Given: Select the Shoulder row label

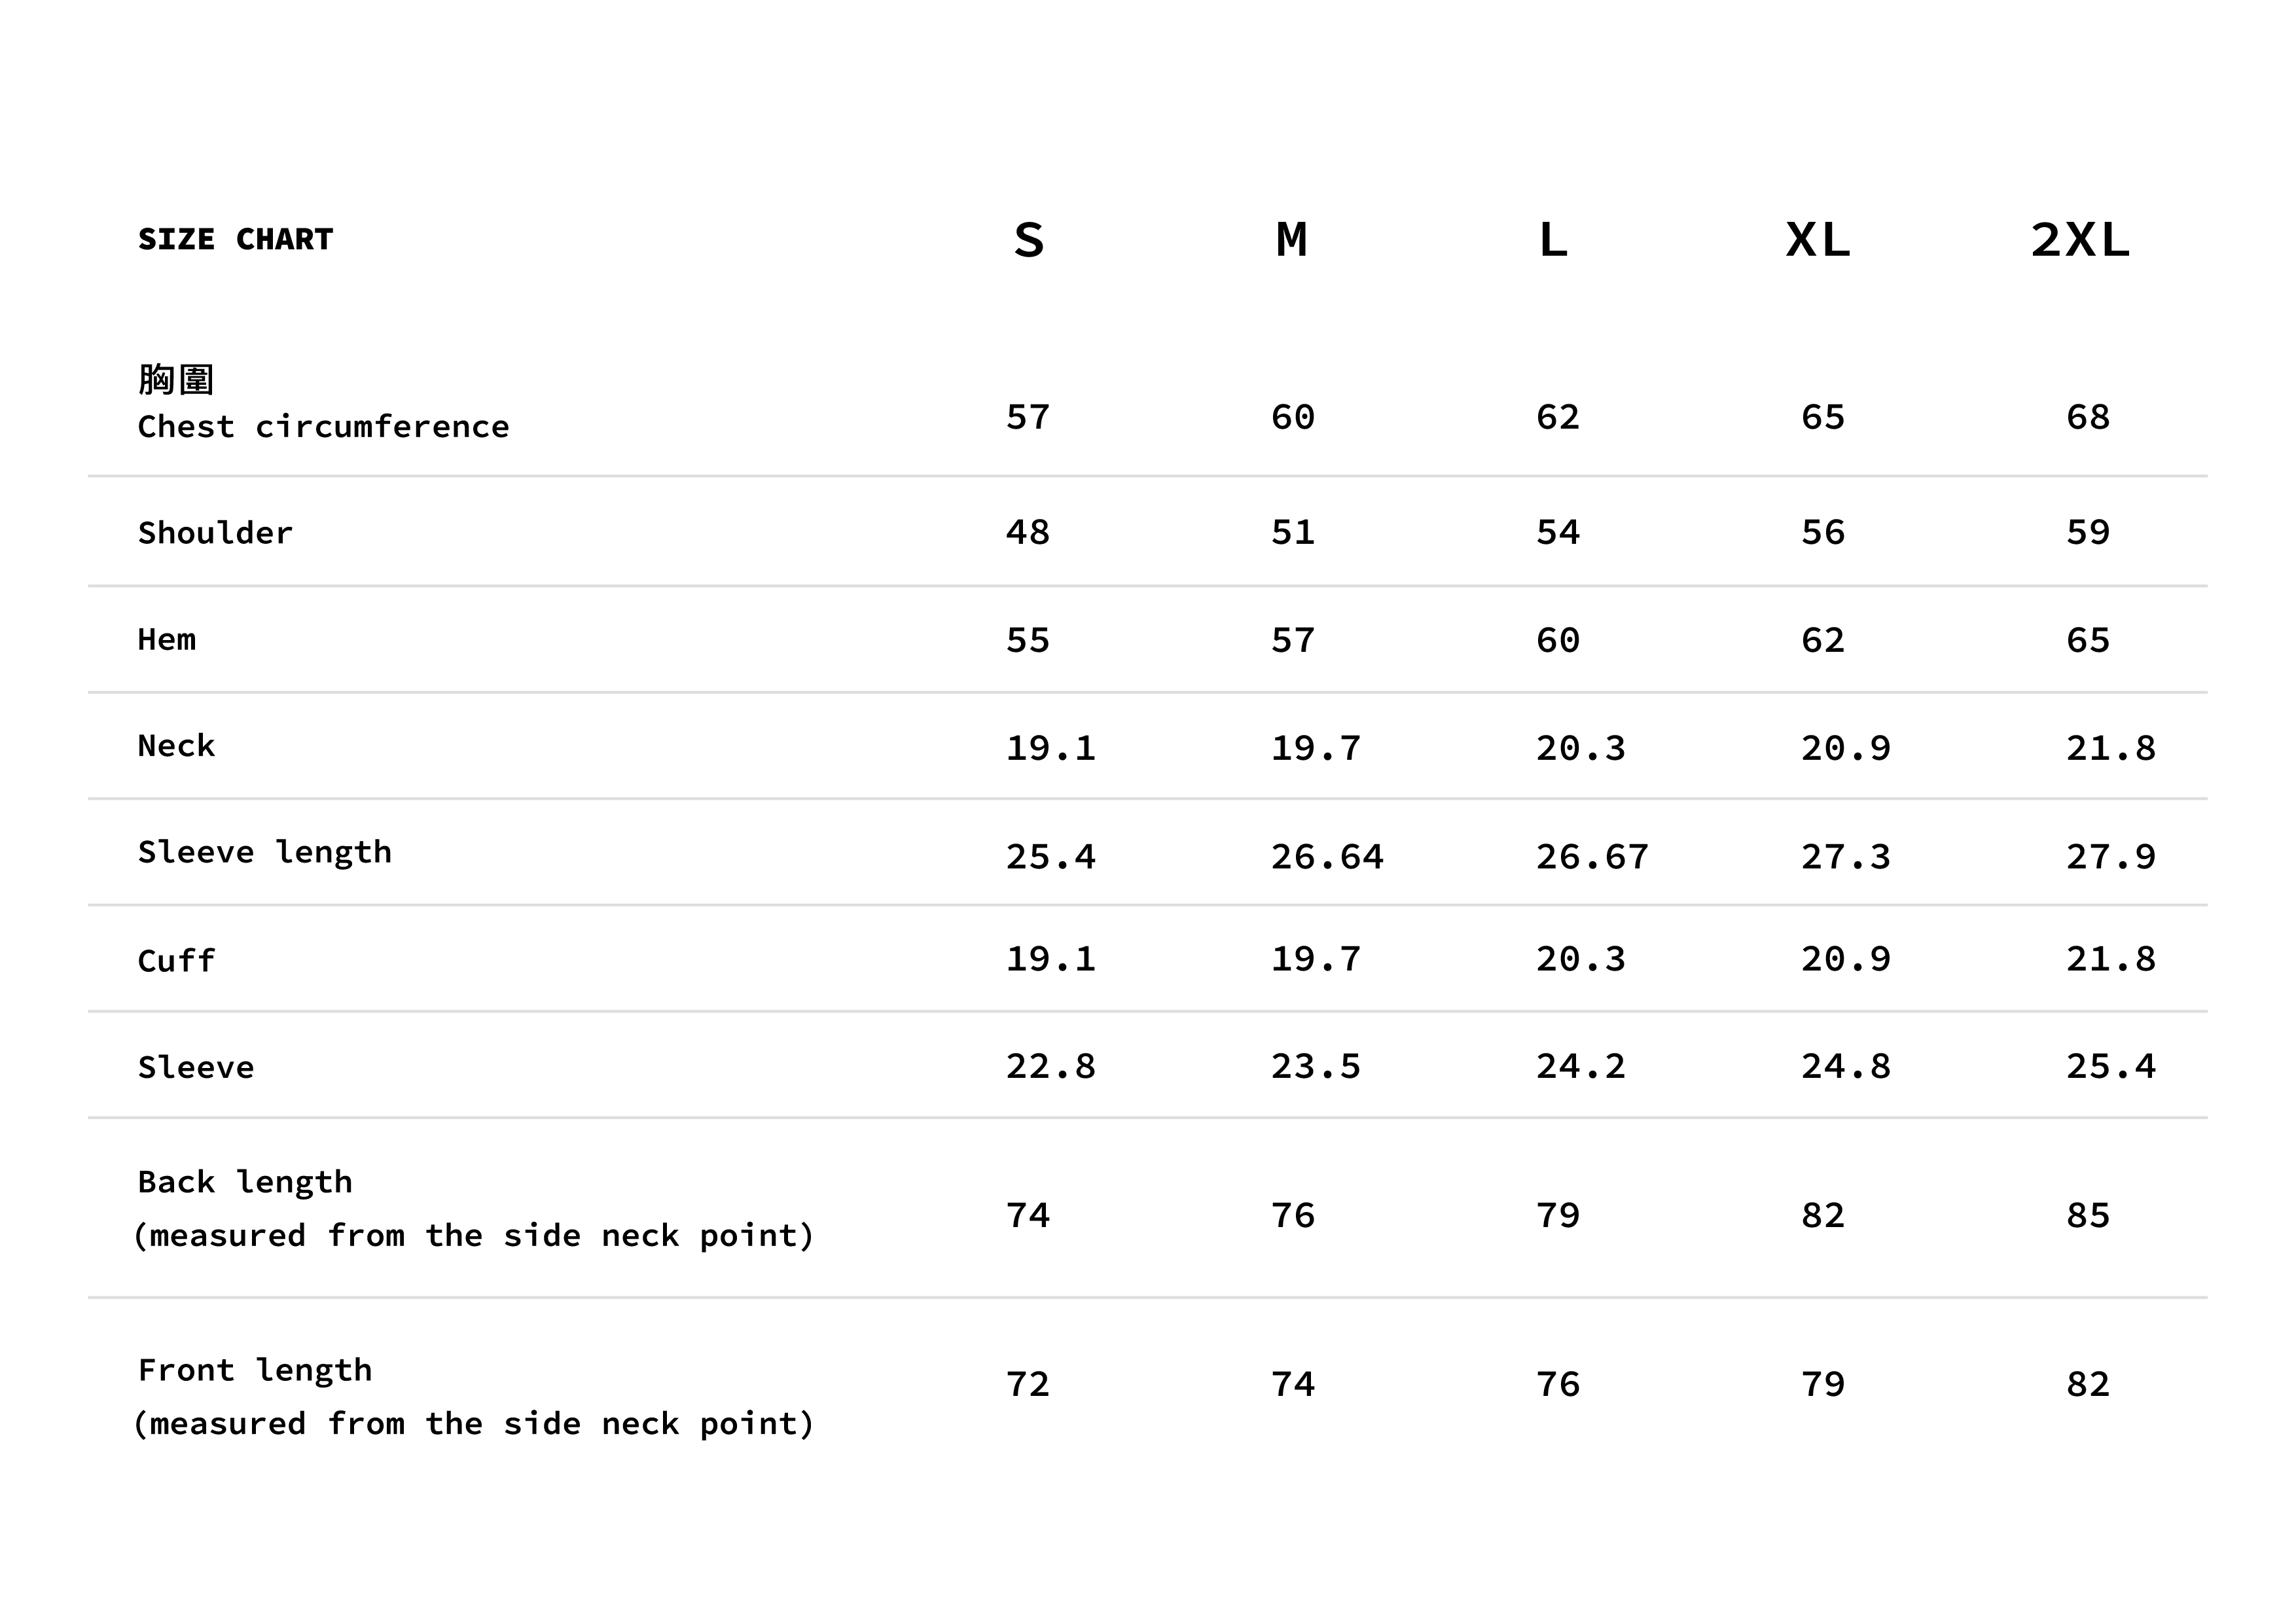Looking at the screenshot, I should click(215, 533).
